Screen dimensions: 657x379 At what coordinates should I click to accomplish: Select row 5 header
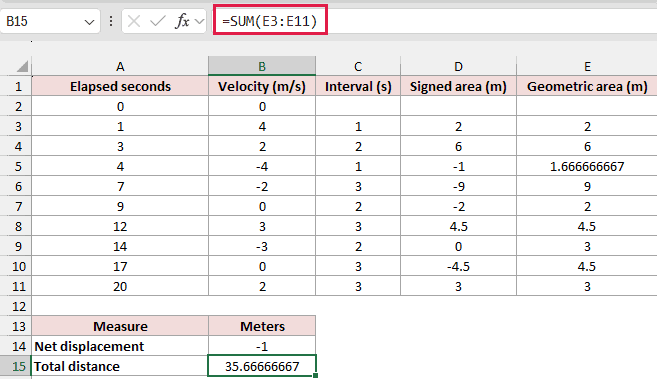click(x=16, y=166)
